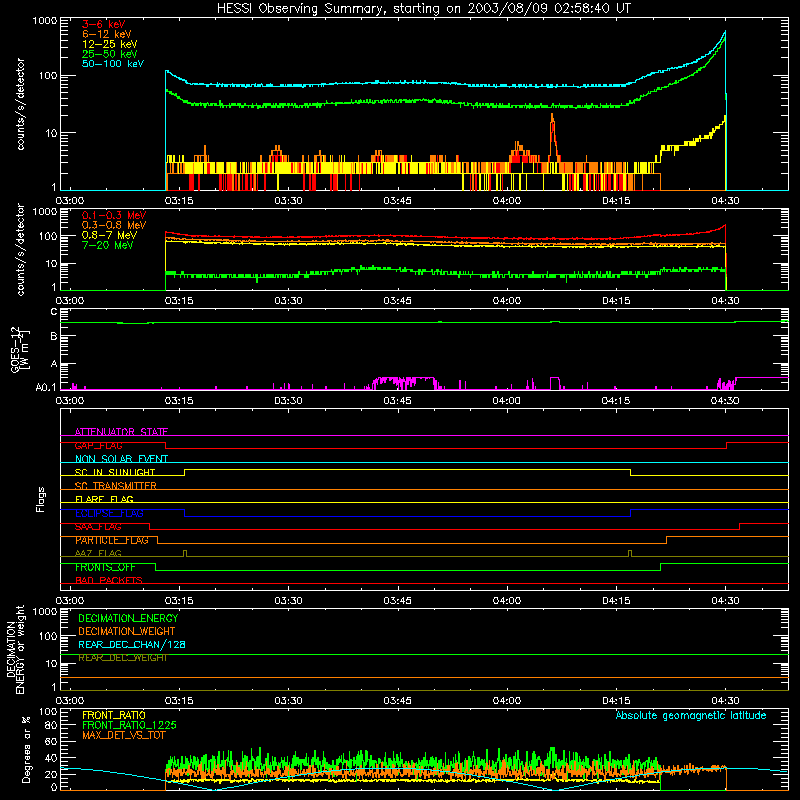
Task: Select the NON_SOLAR_EVENT flag label
Action: pyautogui.click(x=121, y=459)
